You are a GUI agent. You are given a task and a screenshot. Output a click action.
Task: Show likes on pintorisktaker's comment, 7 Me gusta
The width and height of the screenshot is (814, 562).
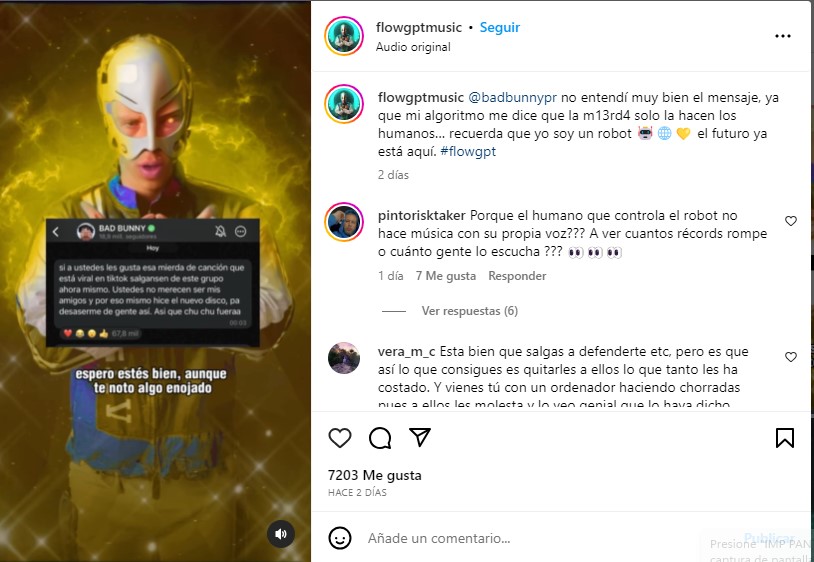tap(445, 276)
